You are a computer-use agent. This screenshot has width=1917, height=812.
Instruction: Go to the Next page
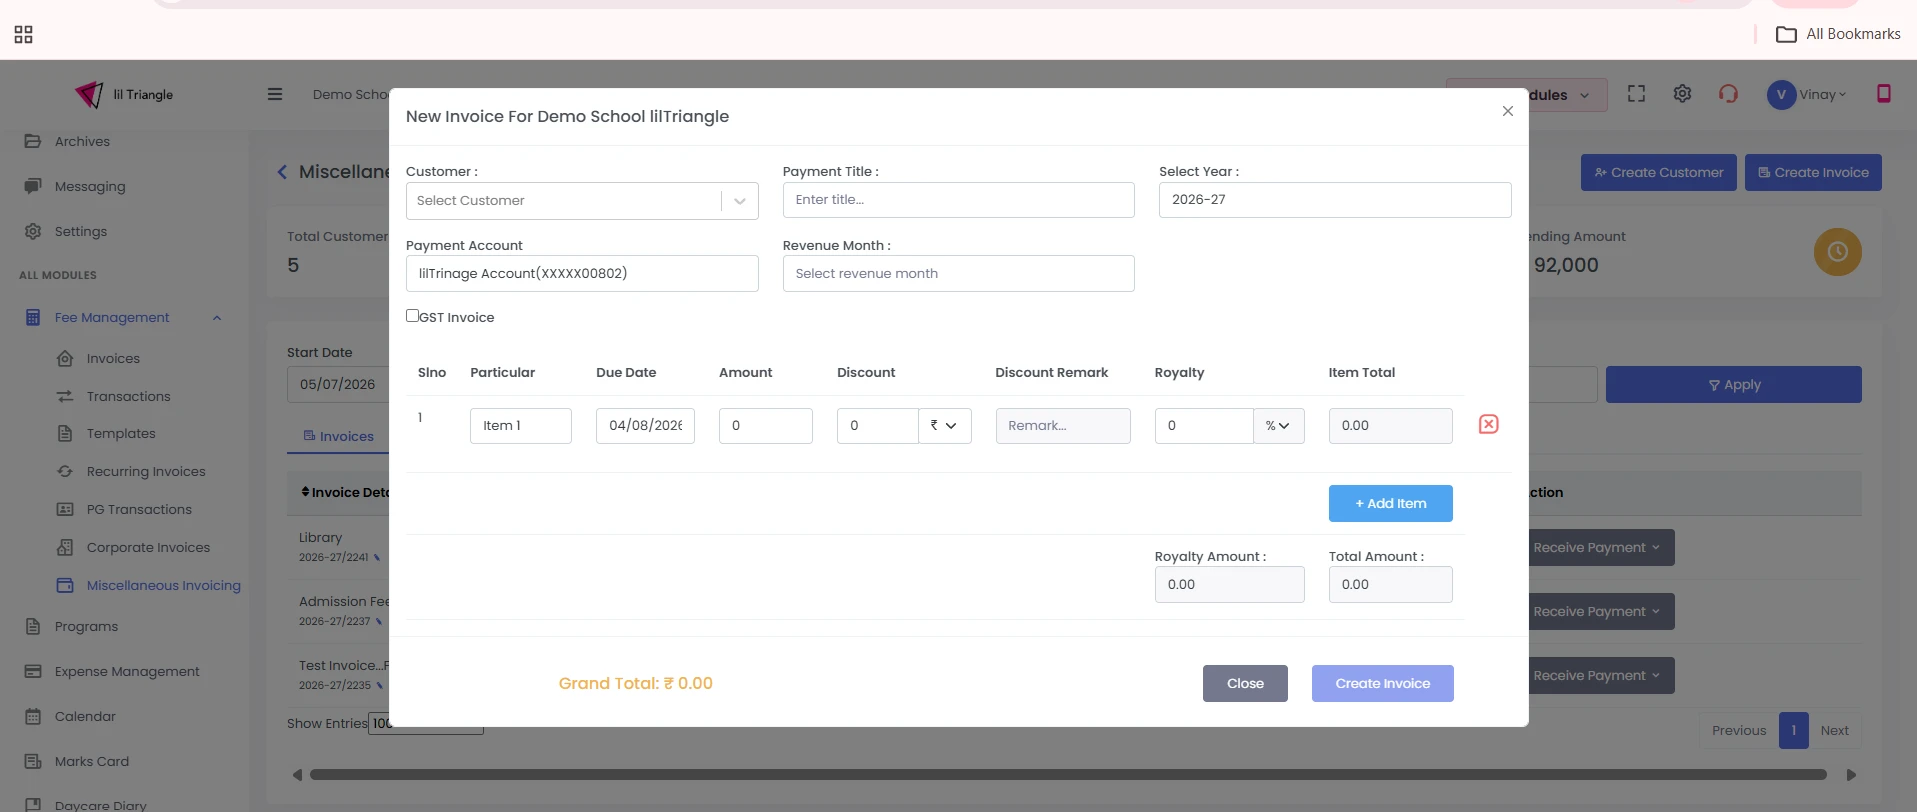point(1834,731)
